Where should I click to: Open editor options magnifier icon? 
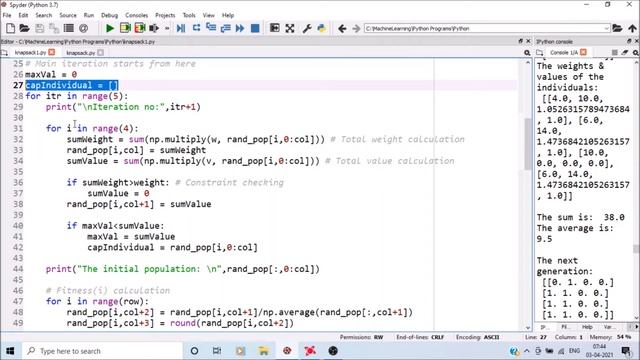point(527,53)
